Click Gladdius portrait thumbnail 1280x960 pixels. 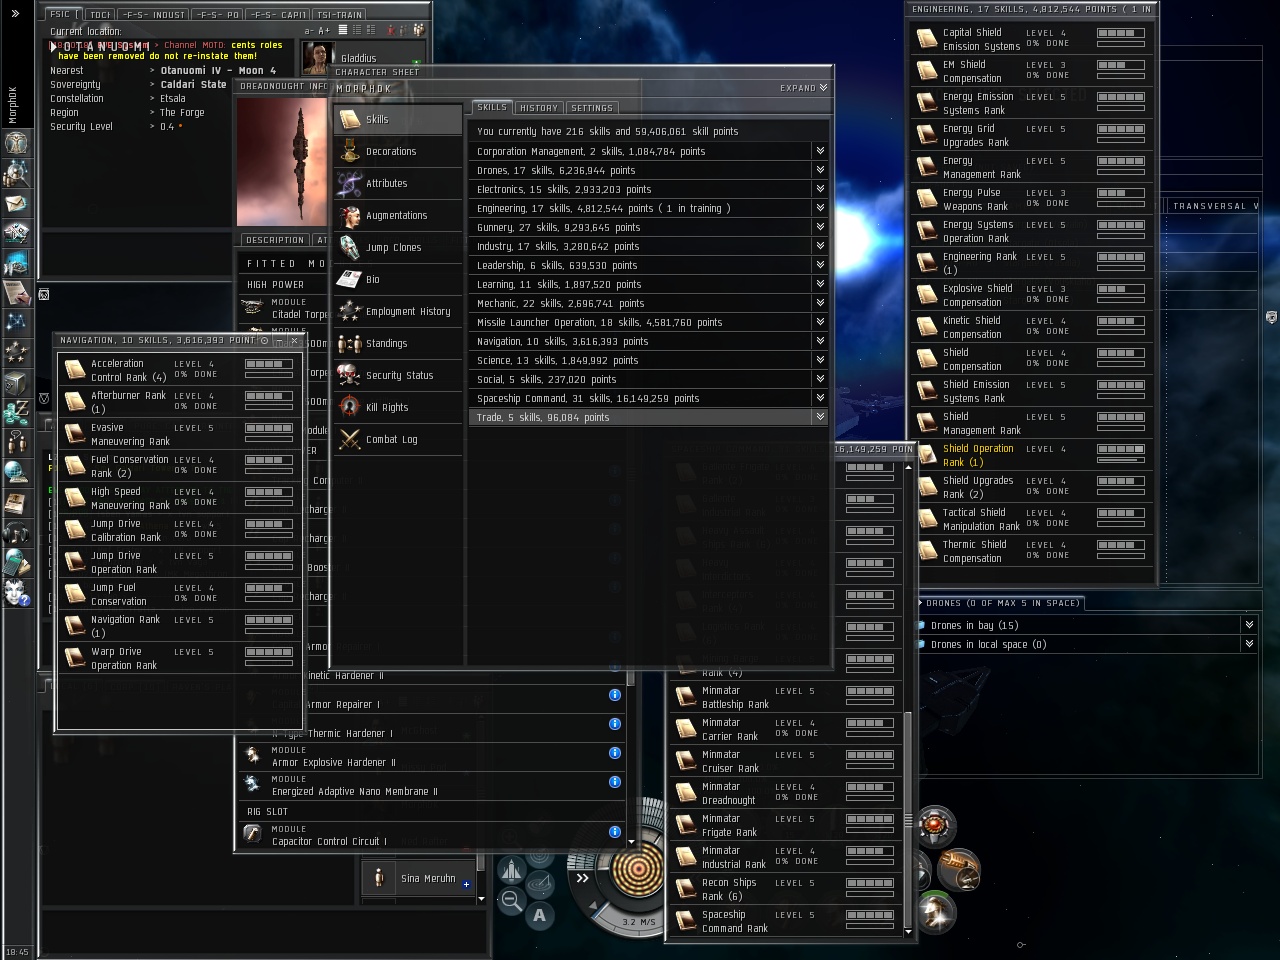(317, 58)
